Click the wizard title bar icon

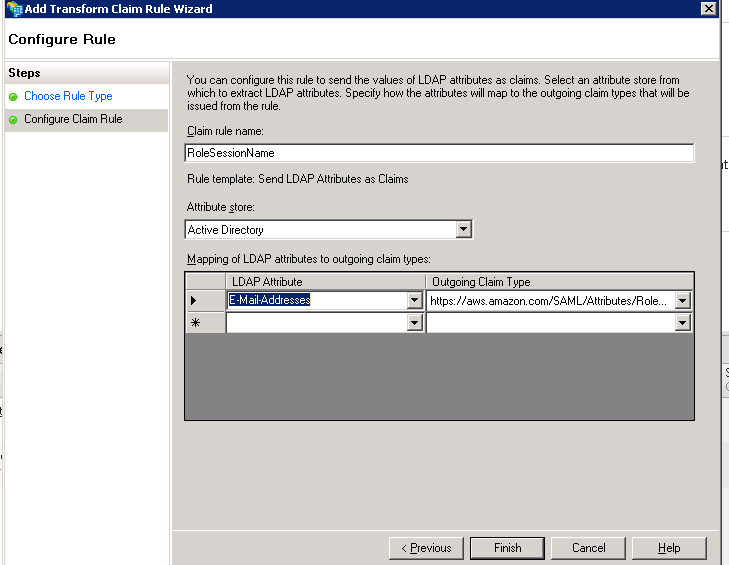pyautogui.click(x=14, y=9)
